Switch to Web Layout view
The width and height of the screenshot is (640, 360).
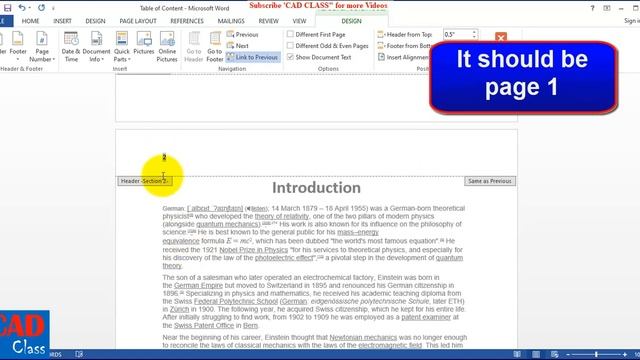[554, 354]
